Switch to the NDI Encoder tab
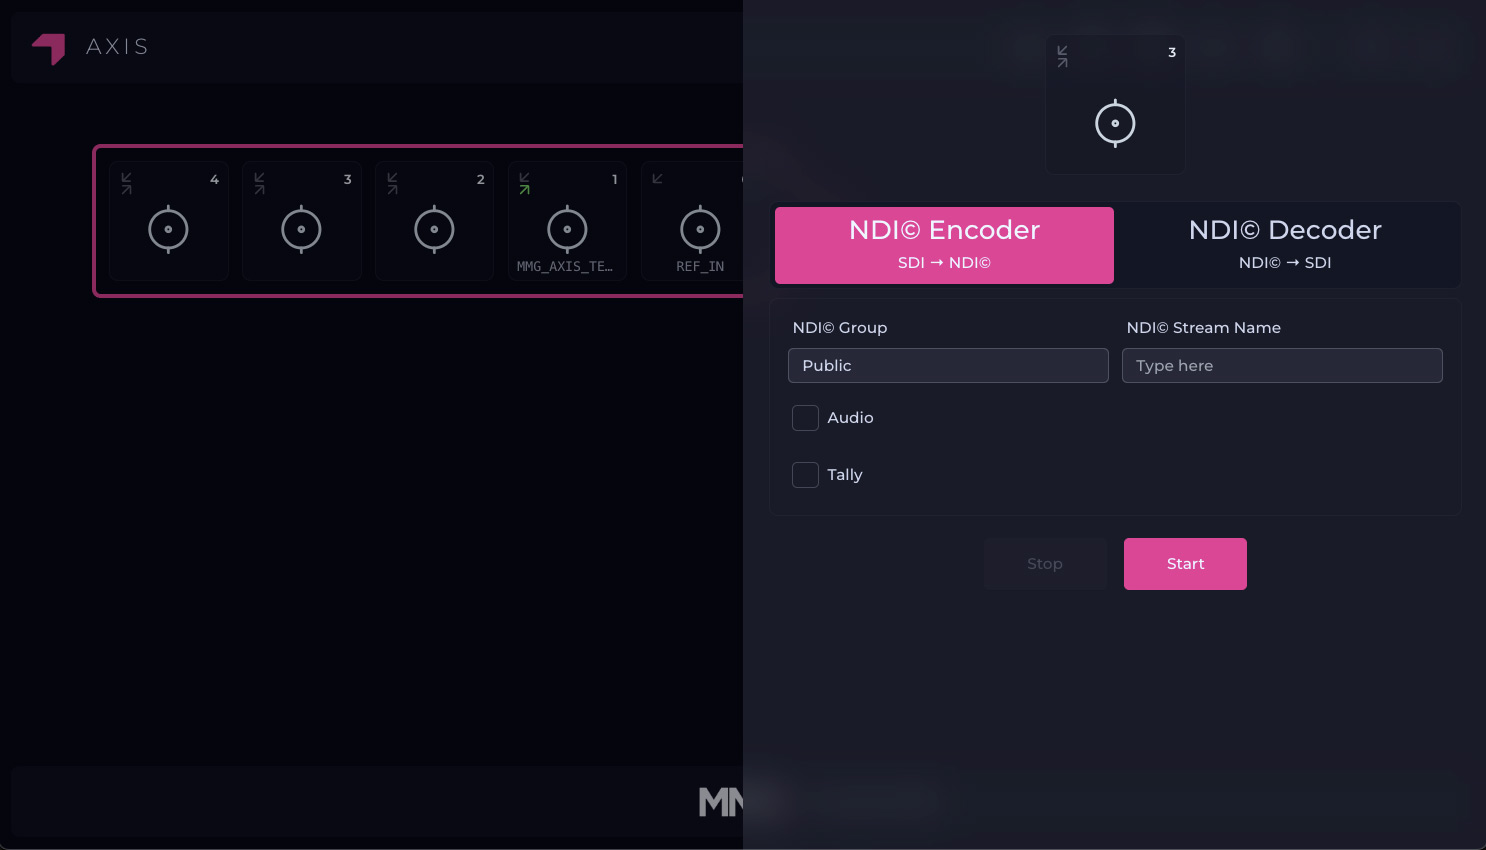The image size is (1486, 850). coord(944,245)
